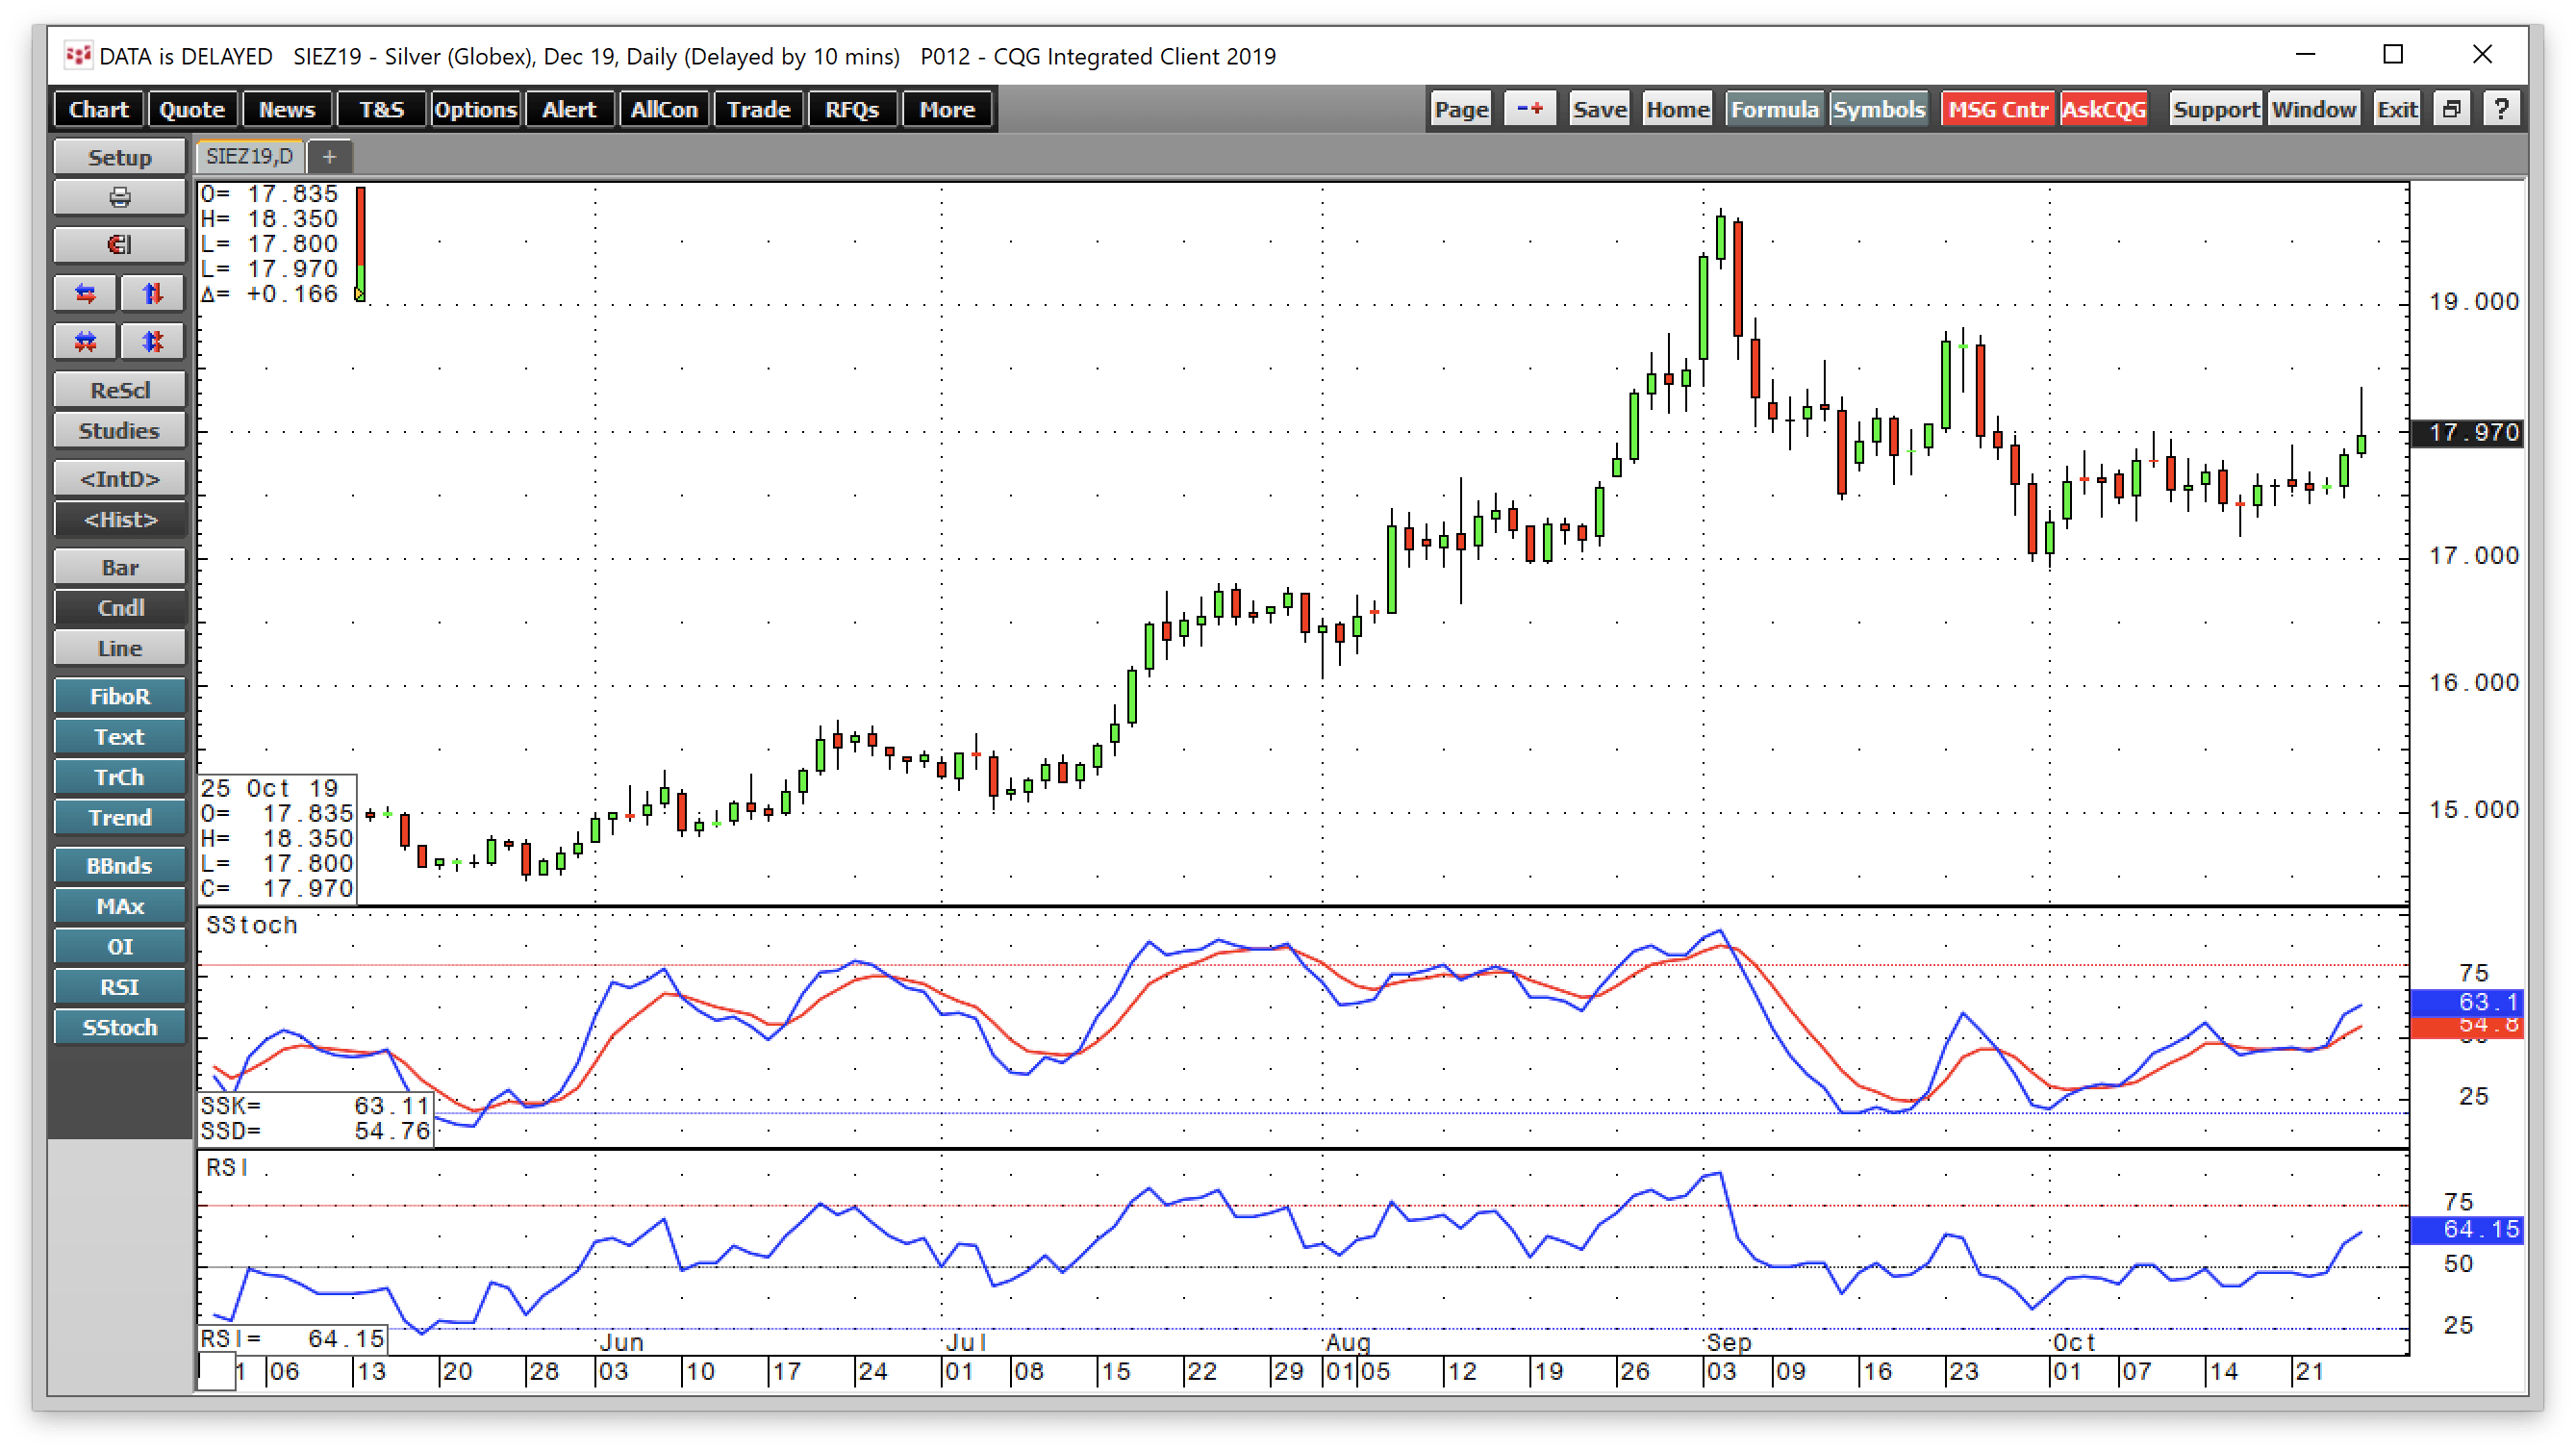The height and width of the screenshot is (1451, 2576).
Task: Toggle the Cndl candlestick chart type
Action: point(119,607)
